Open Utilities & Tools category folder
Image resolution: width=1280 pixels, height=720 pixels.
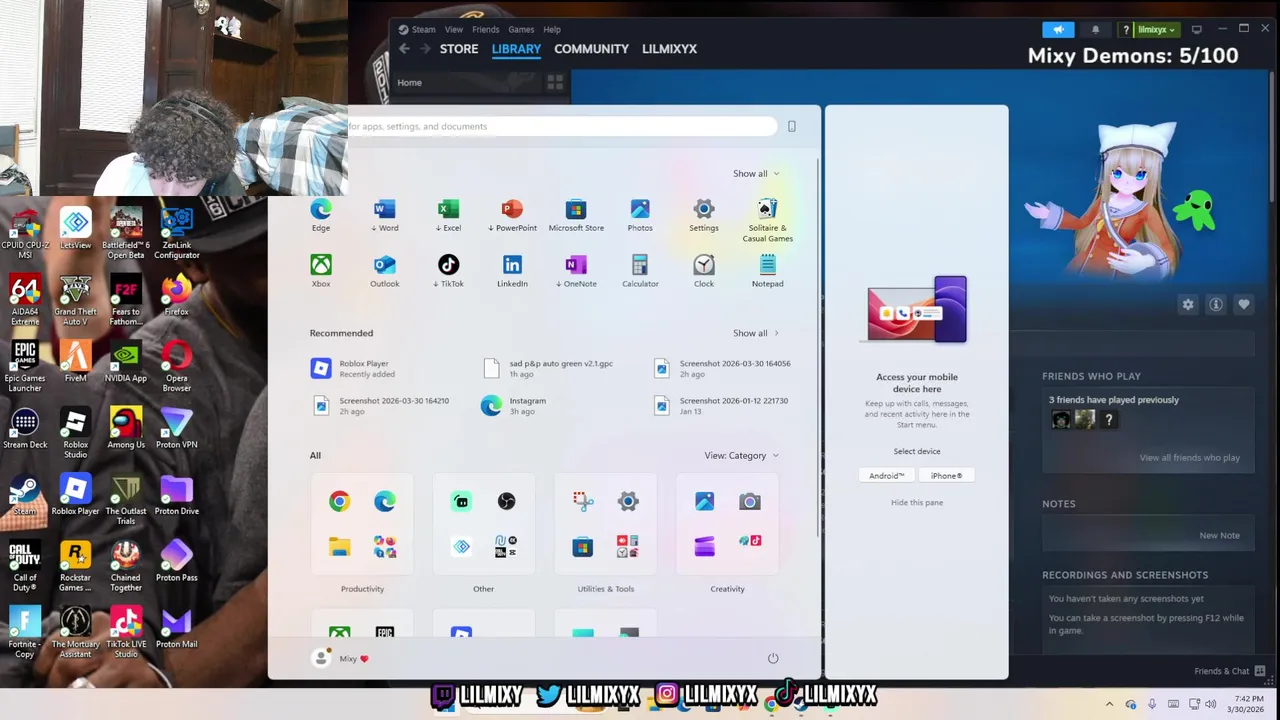[605, 524]
